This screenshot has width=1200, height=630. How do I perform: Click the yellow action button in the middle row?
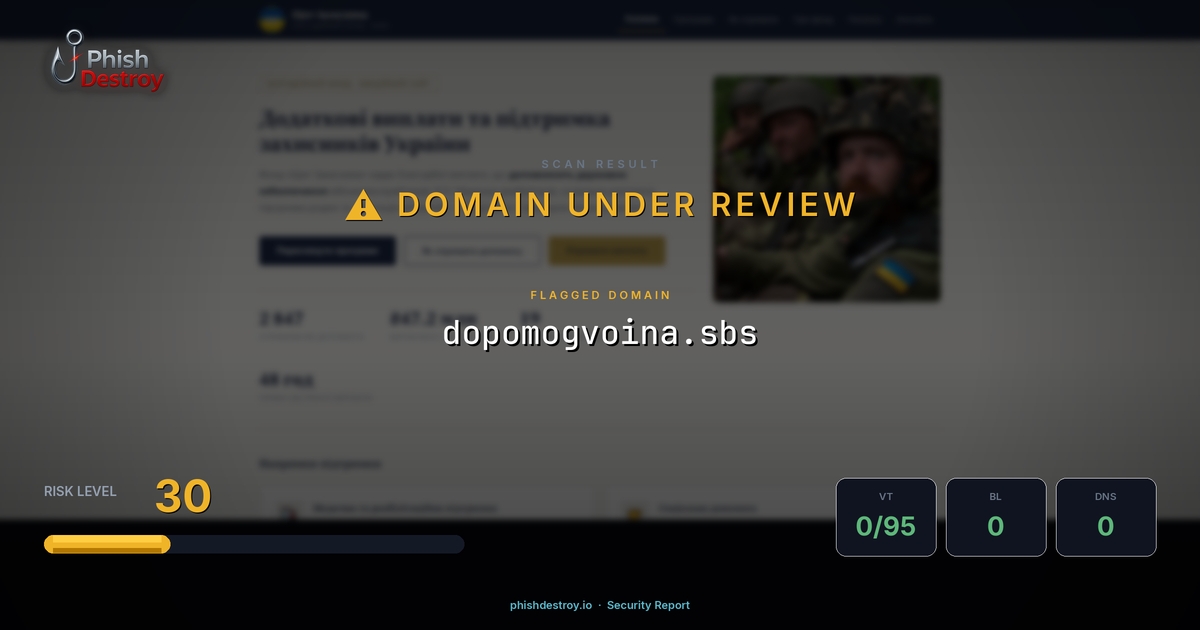click(x=606, y=250)
